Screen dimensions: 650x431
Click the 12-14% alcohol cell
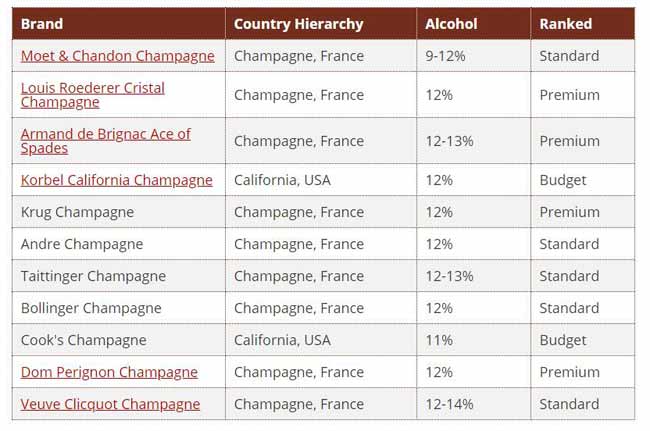[x=449, y=404]
